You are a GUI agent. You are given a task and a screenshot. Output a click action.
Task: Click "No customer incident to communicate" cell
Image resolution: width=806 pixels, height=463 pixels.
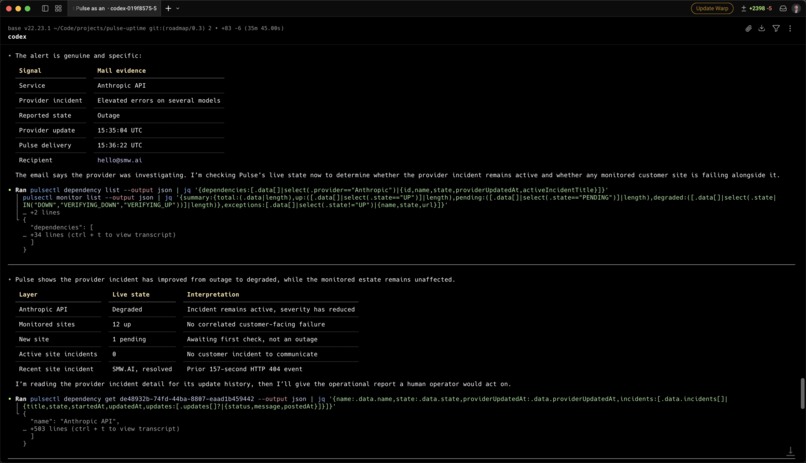252,354
